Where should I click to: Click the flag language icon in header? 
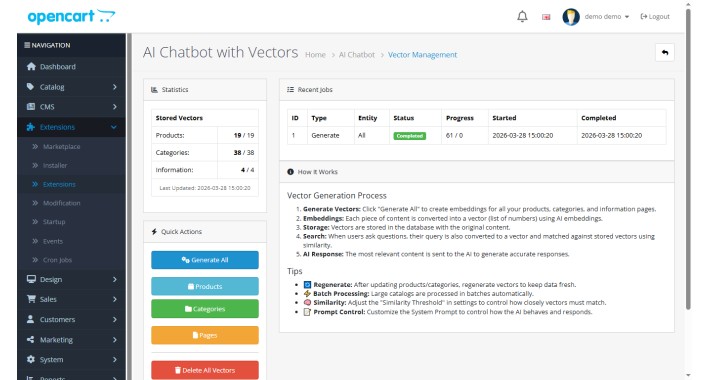pos(546,17)
